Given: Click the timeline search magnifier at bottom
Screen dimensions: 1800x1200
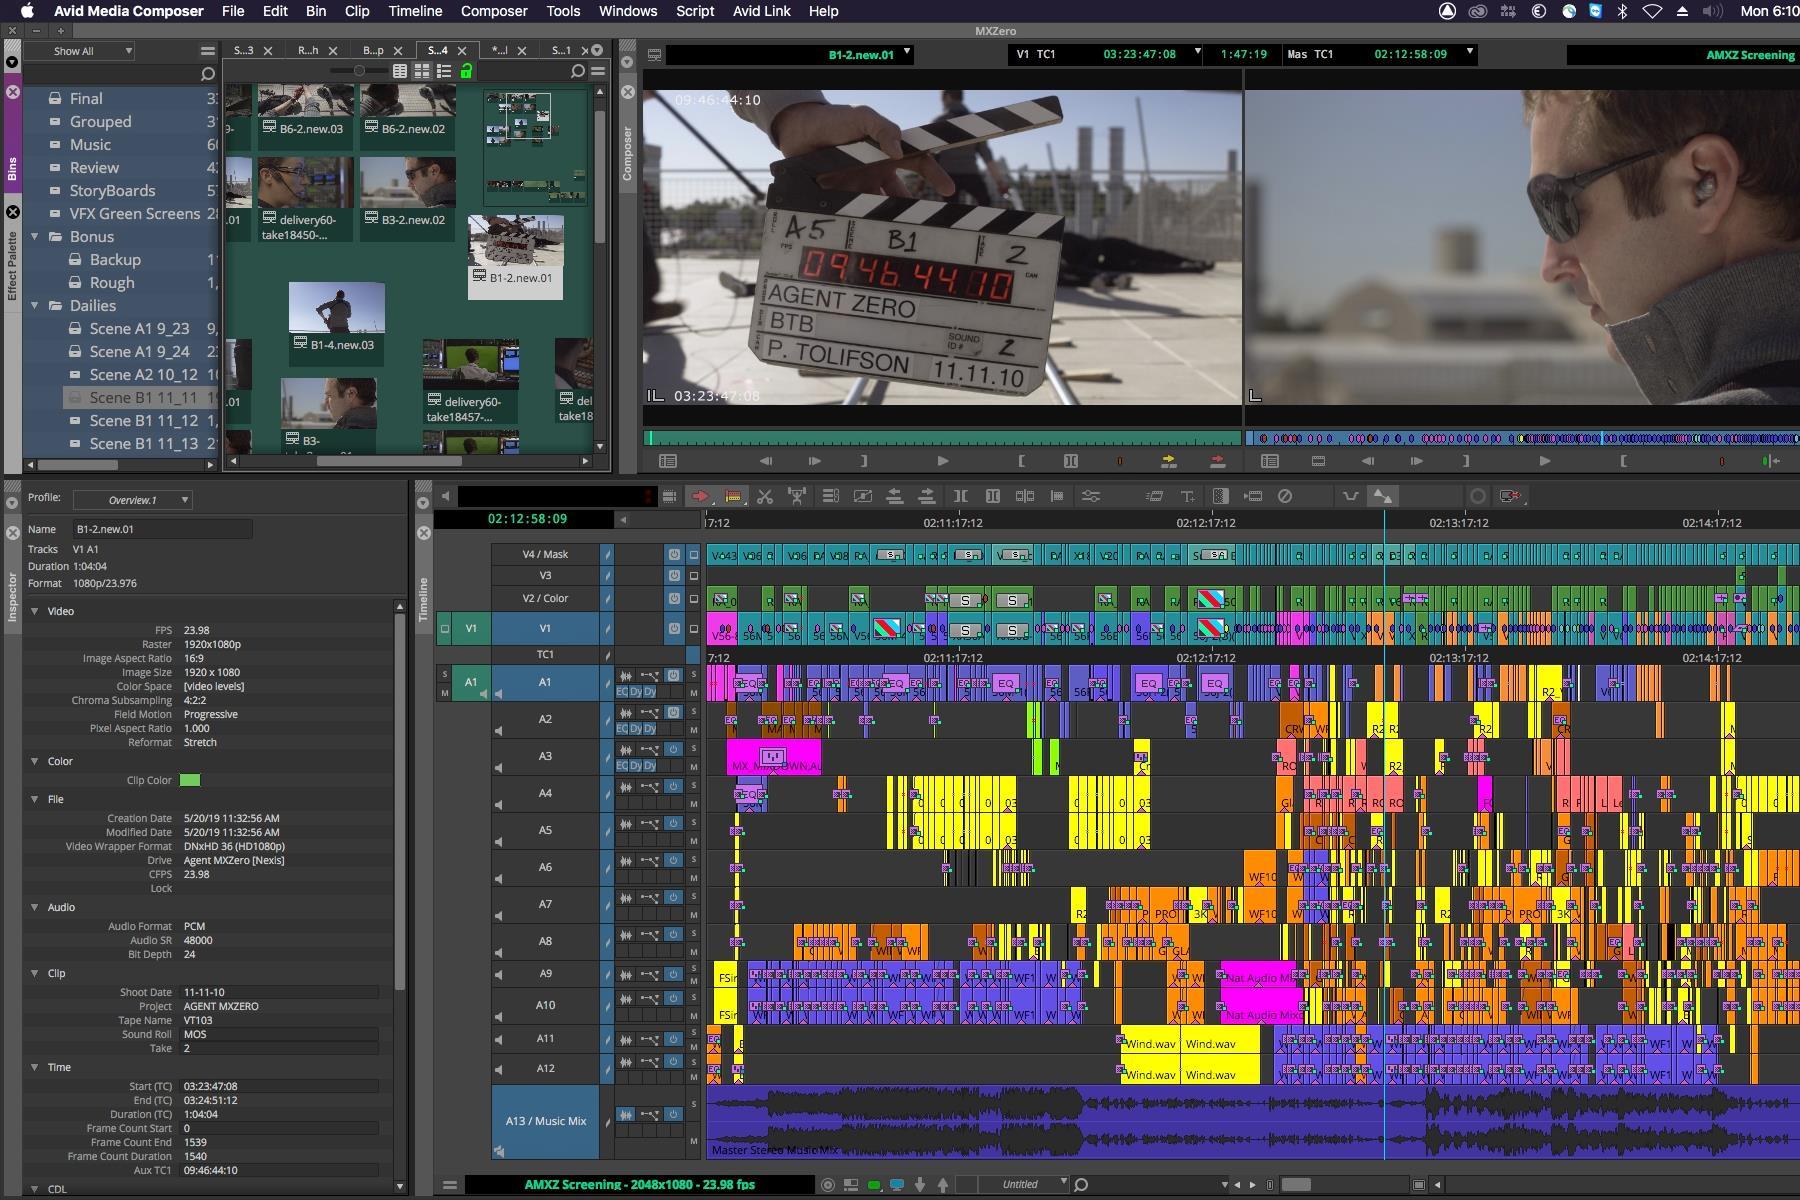Looking at the screenshot, I should click(1081, 1185).
